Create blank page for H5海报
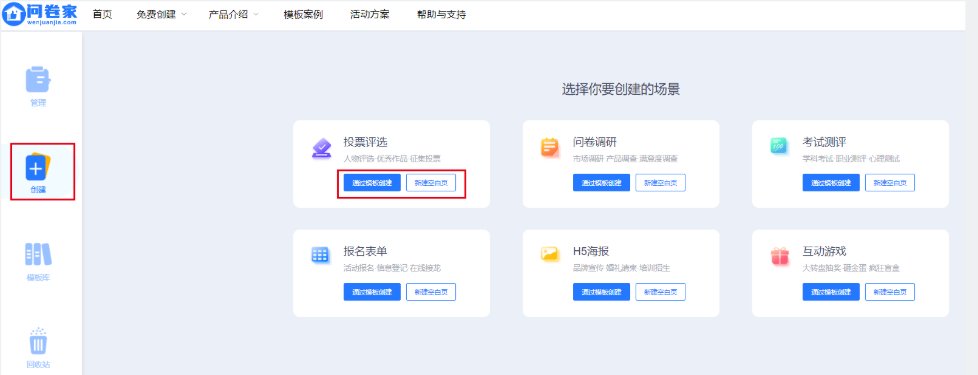Viewport: 978px width, 375px height. coord(661,292)
